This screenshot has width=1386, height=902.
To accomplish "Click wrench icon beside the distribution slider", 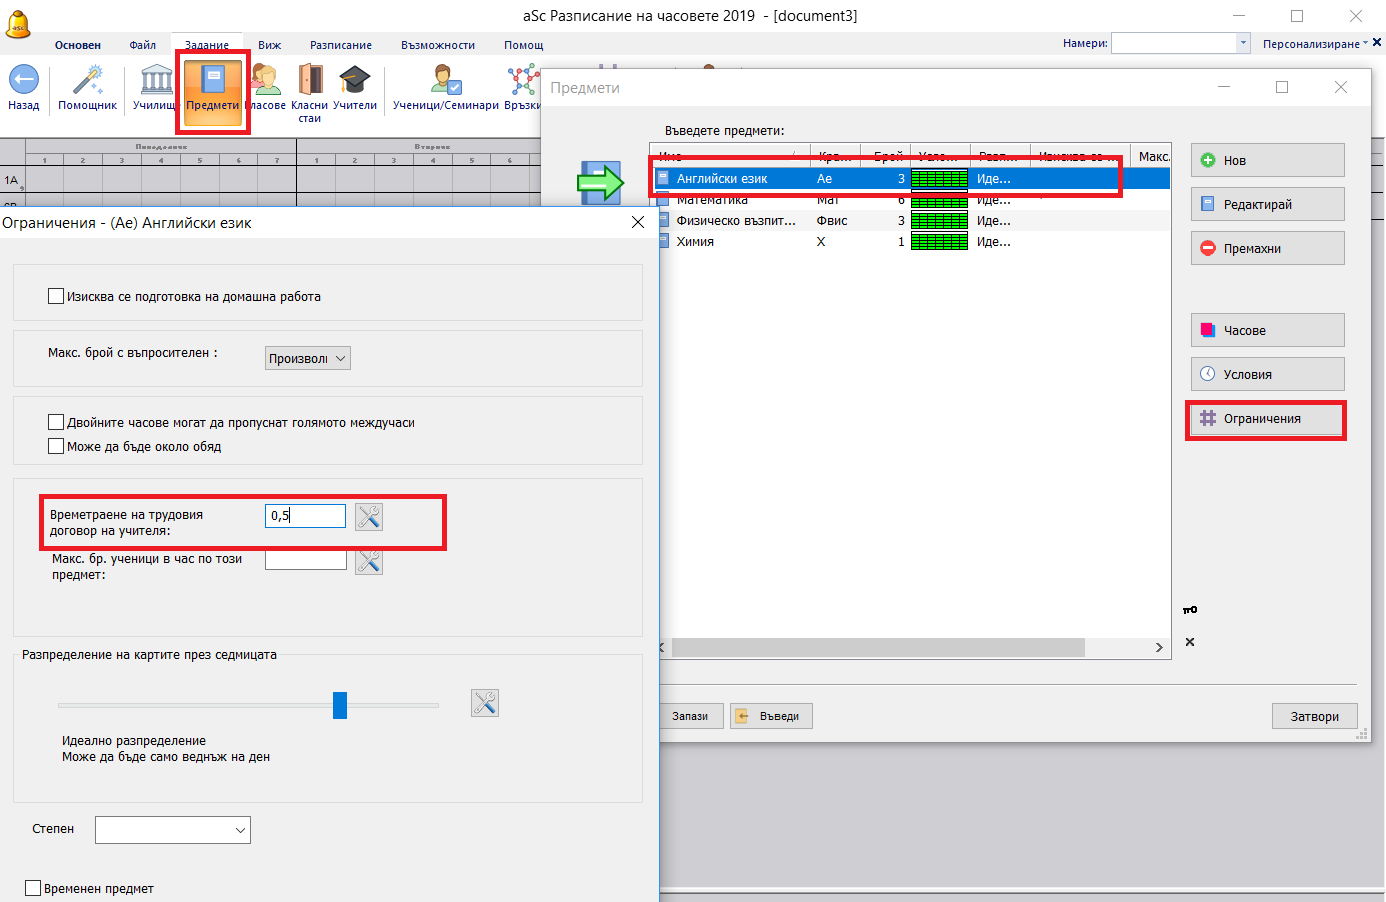I will [x=485, y=703].
